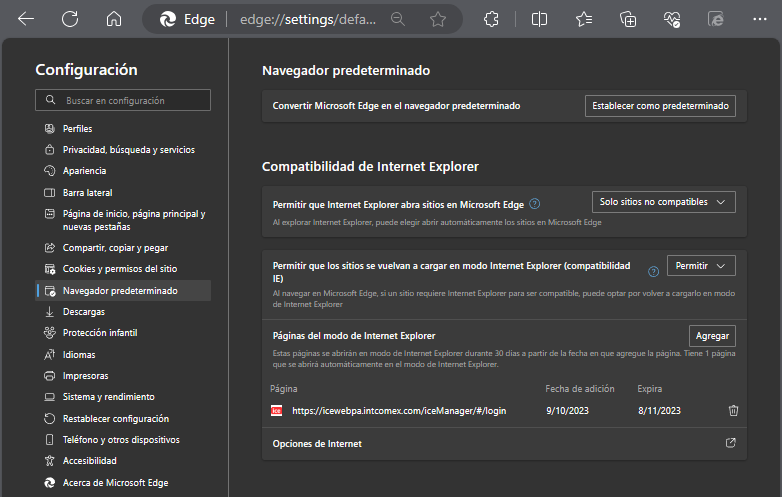Open Compartir, copiar y pegar

click(124, 248)
